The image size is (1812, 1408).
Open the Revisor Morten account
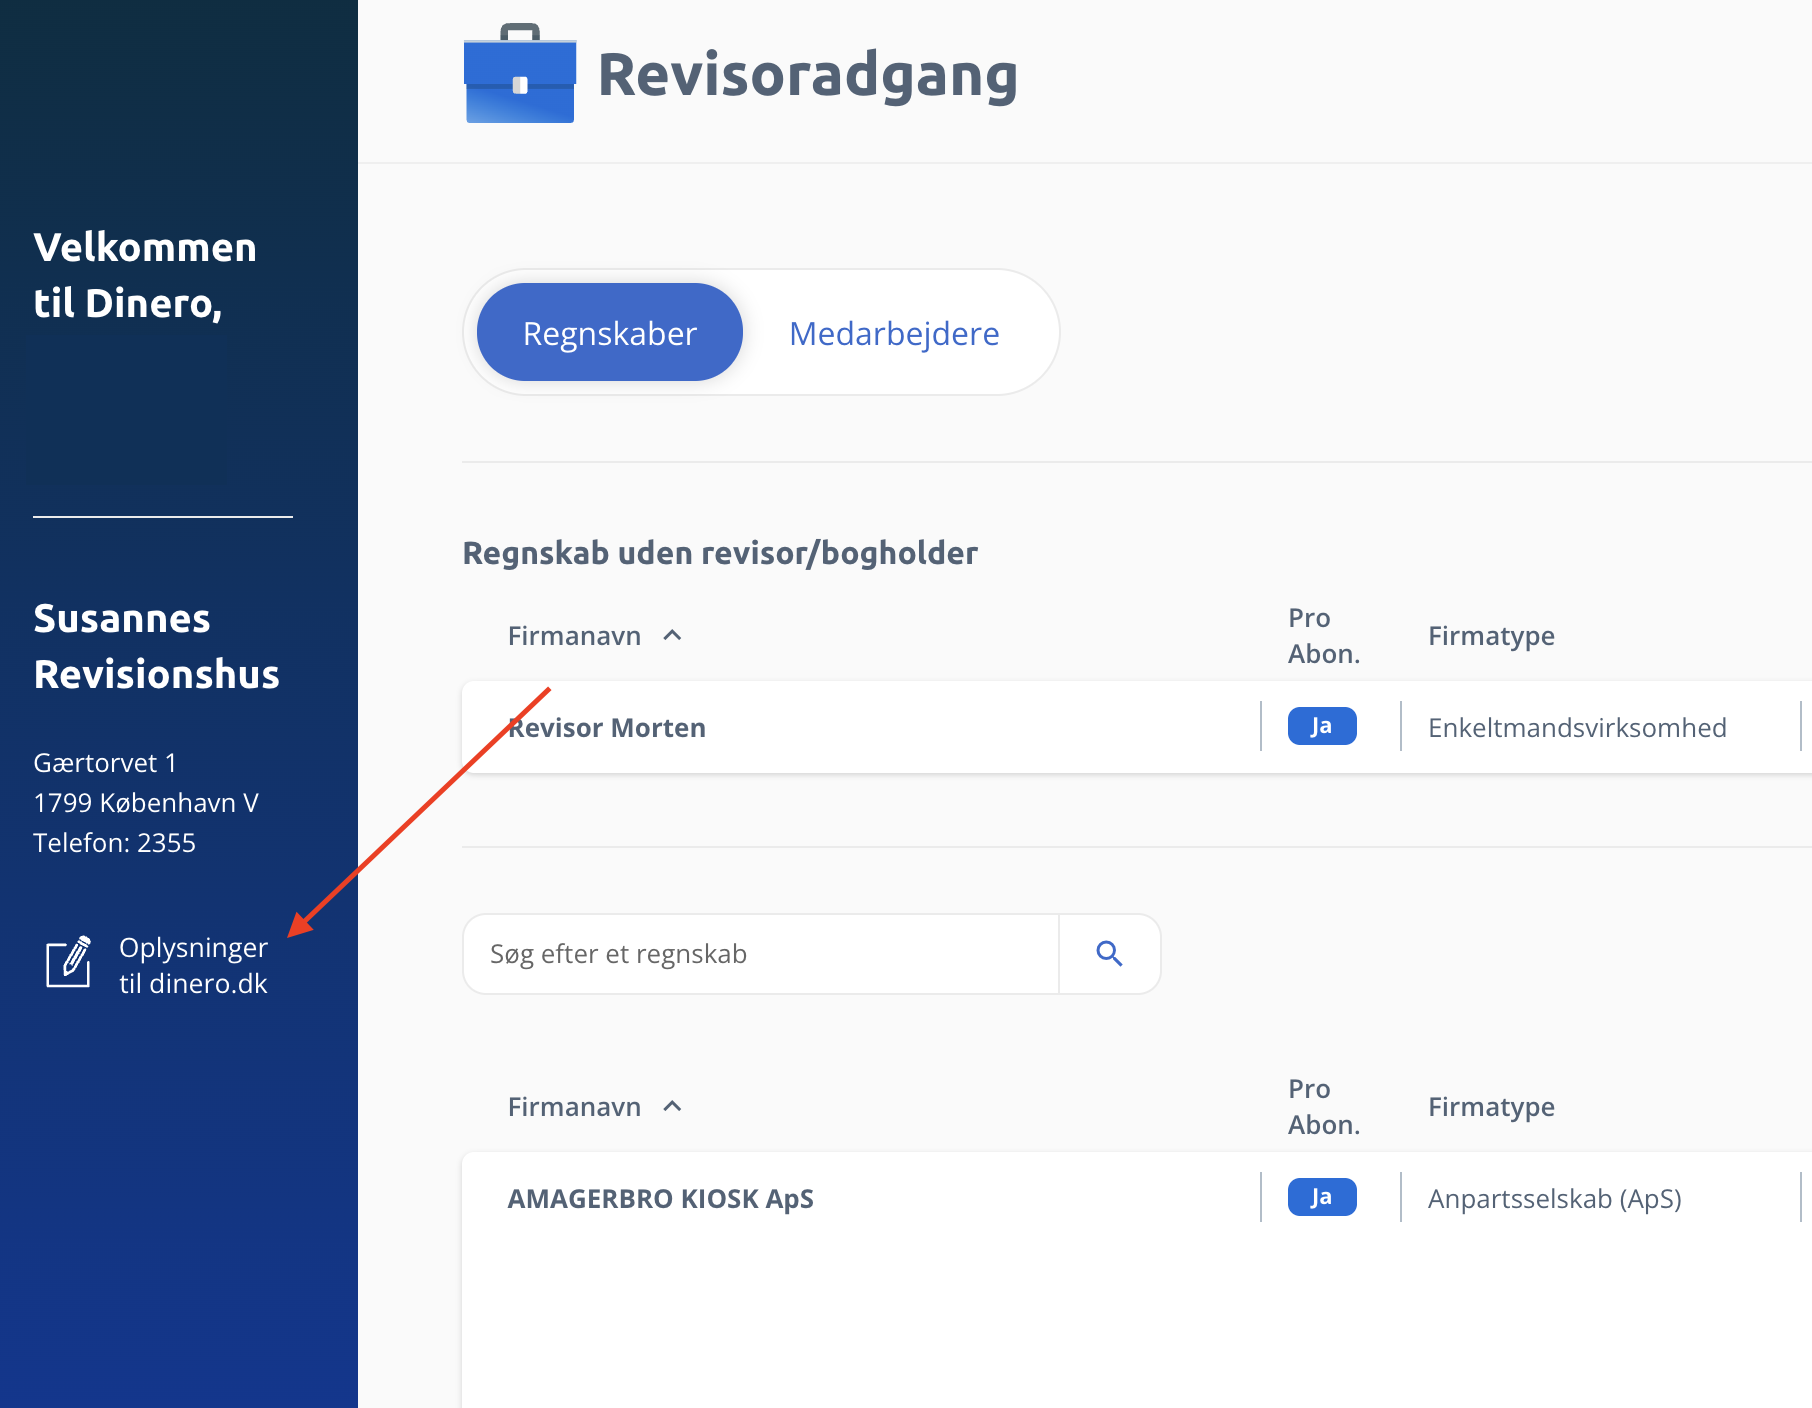point(607,728)
